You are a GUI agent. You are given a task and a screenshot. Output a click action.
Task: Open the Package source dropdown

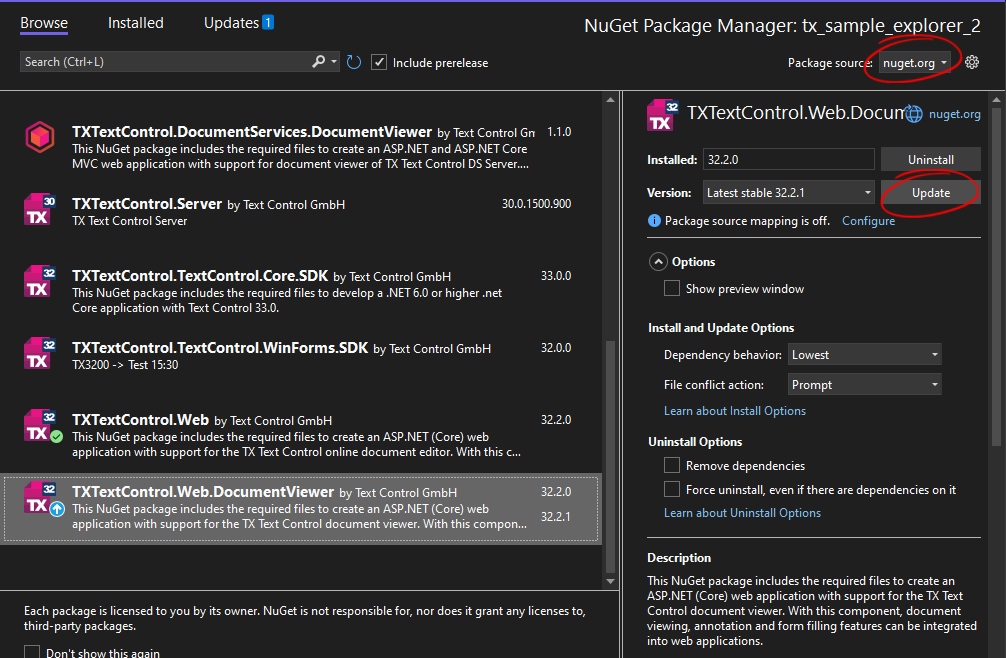[914, 63]
